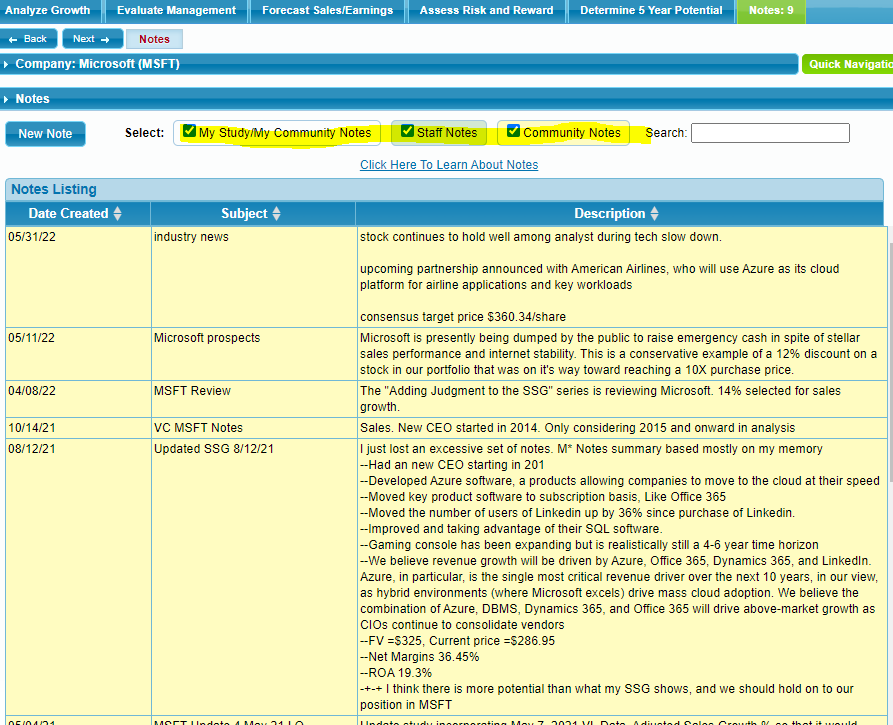Toggle the Community Notes checkbox
This screenshot has height=725, width=893.
[513, 131]
